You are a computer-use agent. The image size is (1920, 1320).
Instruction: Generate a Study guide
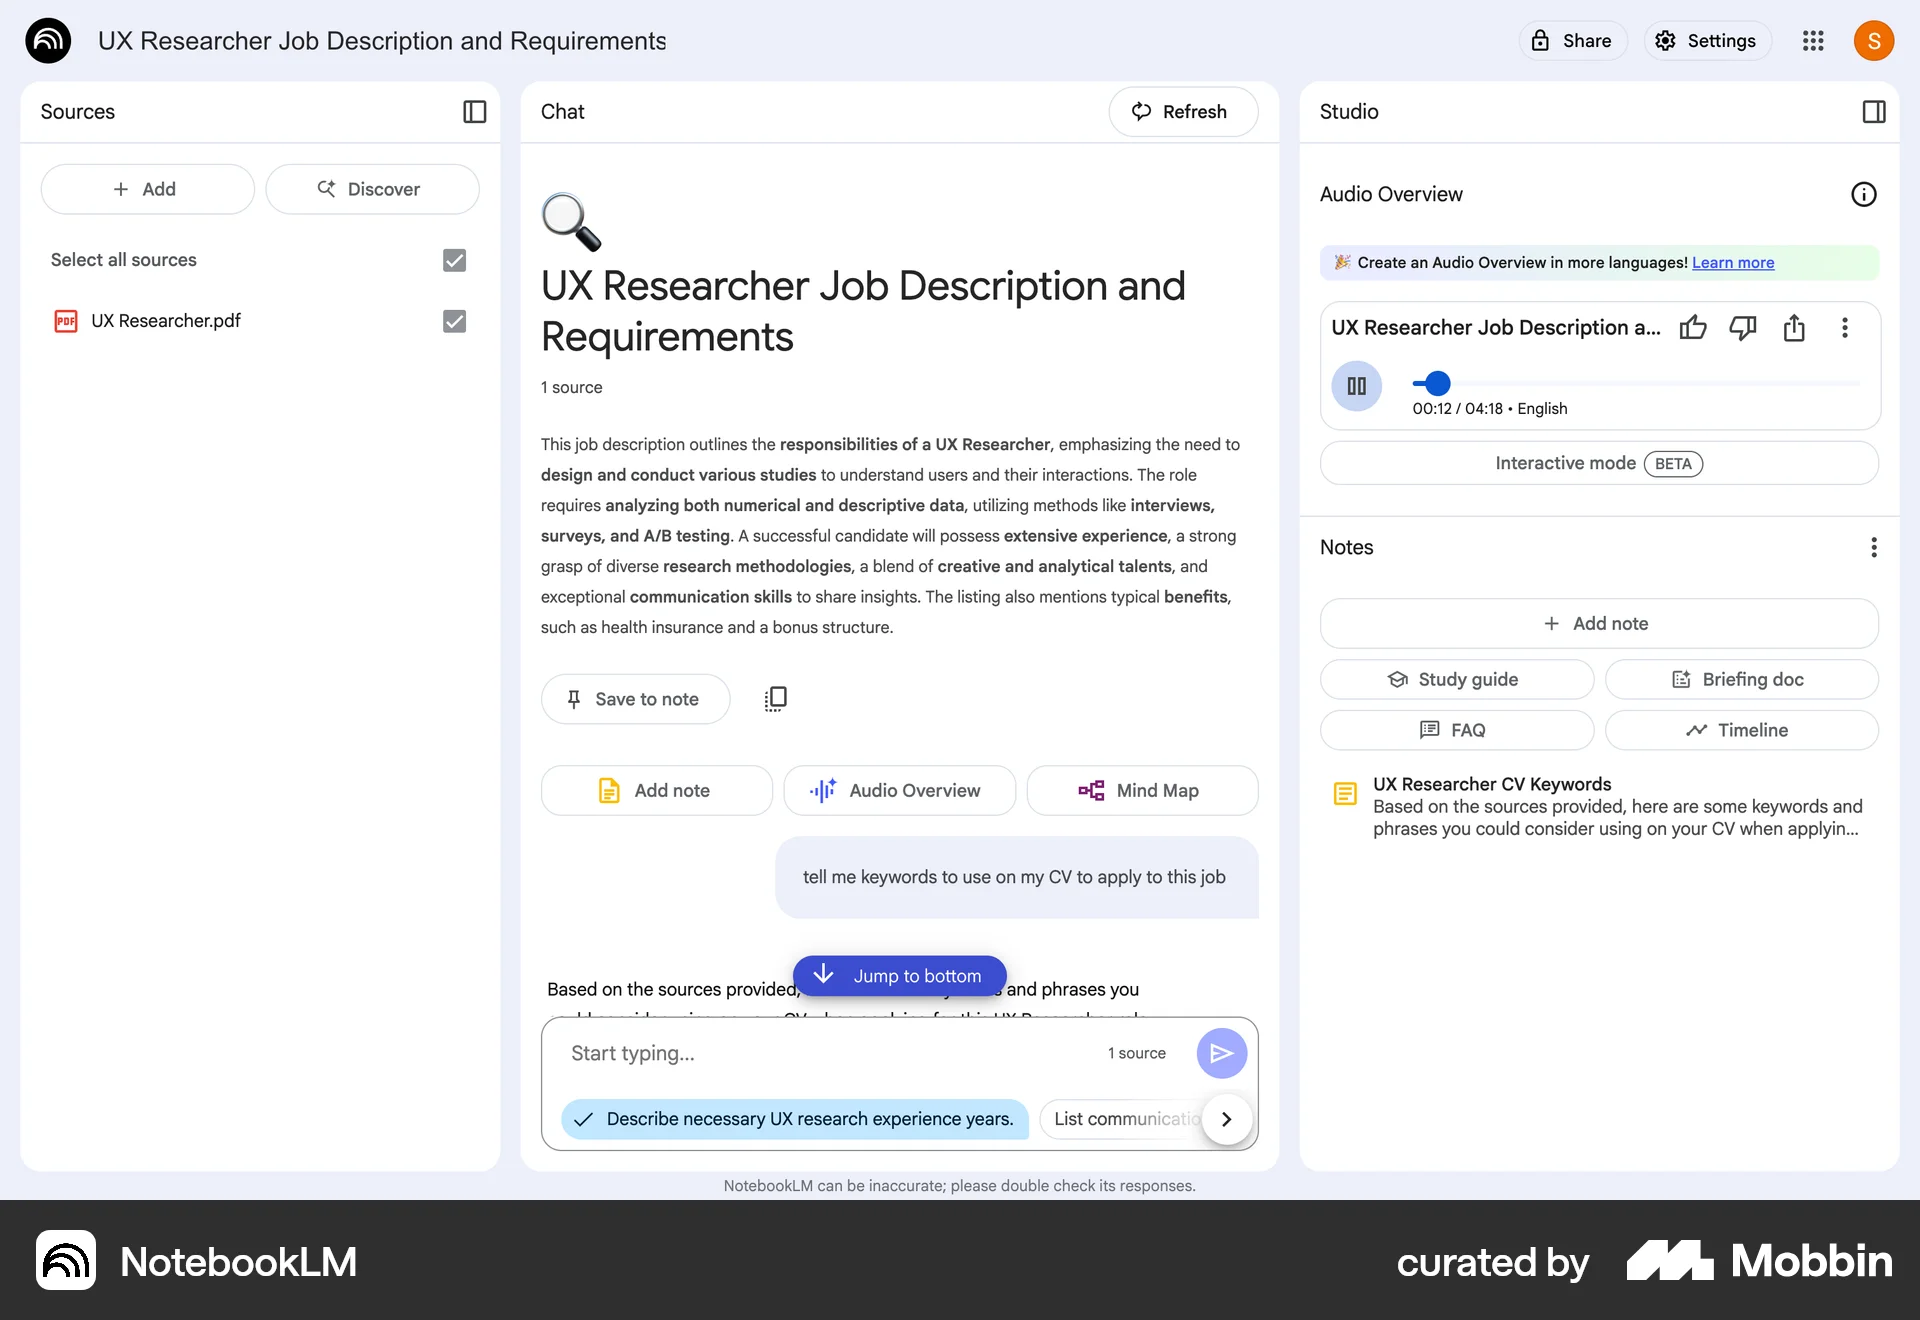coord(1455,679)
